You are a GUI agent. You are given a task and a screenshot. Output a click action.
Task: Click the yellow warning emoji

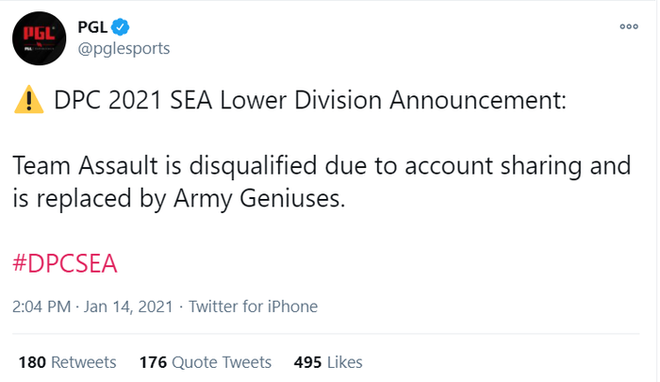point(29,100)
